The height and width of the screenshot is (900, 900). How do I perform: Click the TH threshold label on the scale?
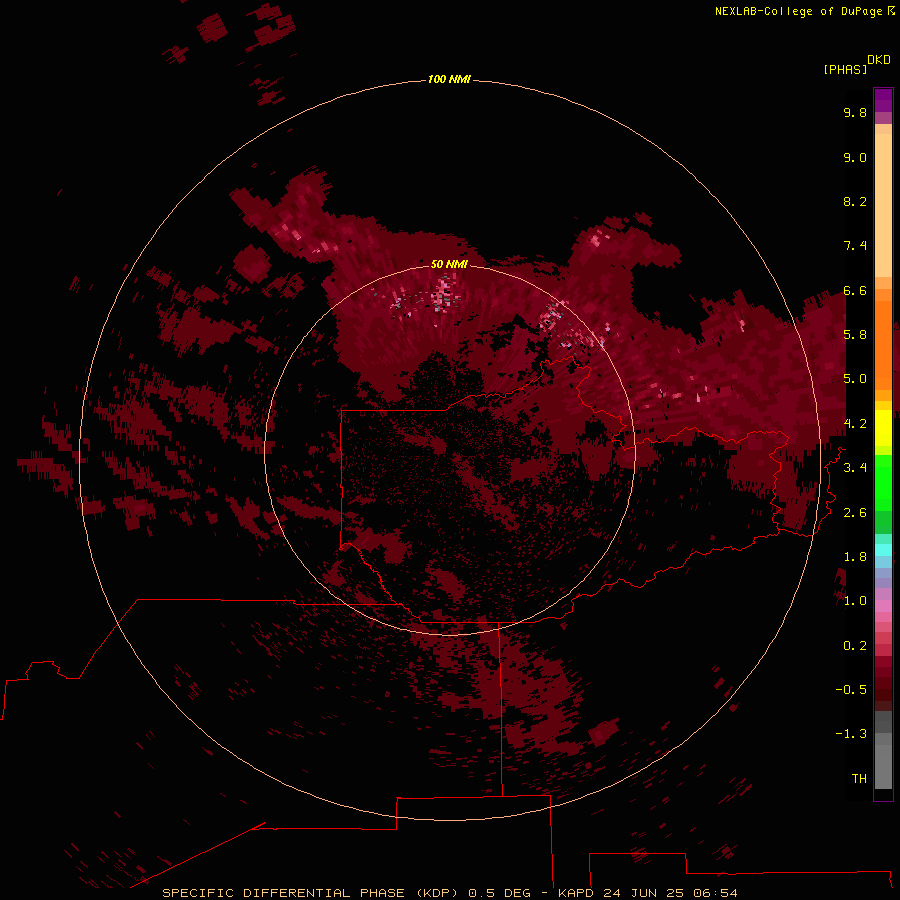click(859, 779)
